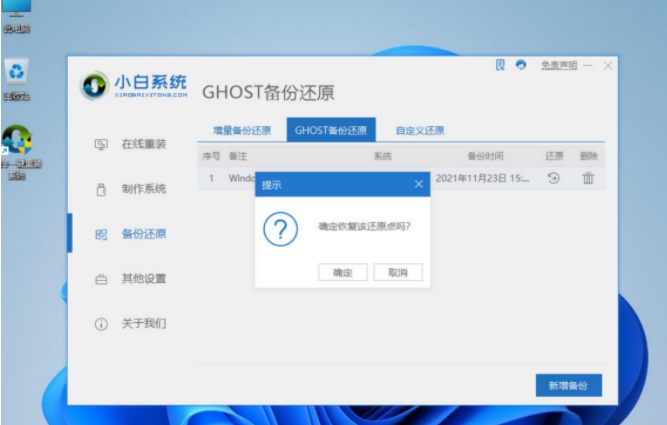Click the customer service headset icon
This screenshot has height=425, width=667.
[521, 65]
